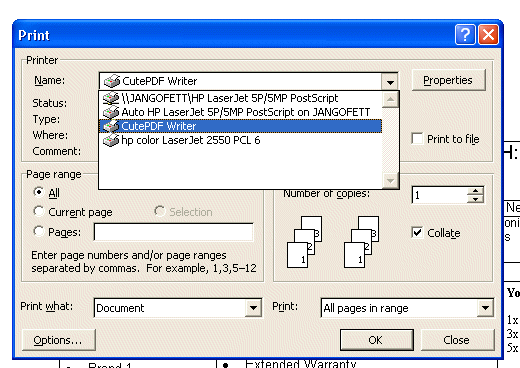Click the help question mark button
This screenshot has height=368, width=520.
(x=465, y=34)
